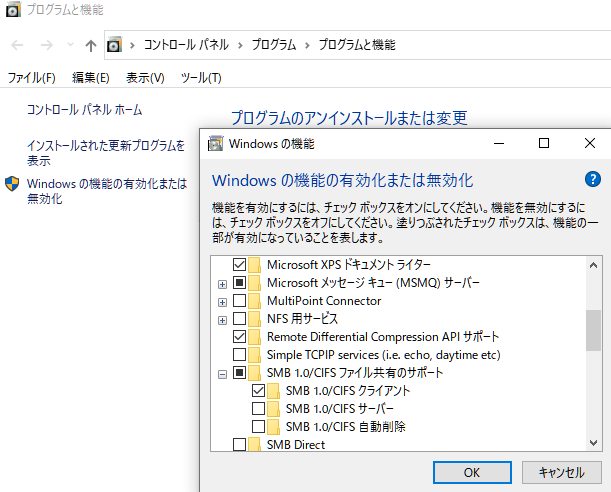Screen dimensions: 611x492
Task: Uncheck Microsoft XPS ドキュメント ライター checkbox
Action: pos(239,265)
